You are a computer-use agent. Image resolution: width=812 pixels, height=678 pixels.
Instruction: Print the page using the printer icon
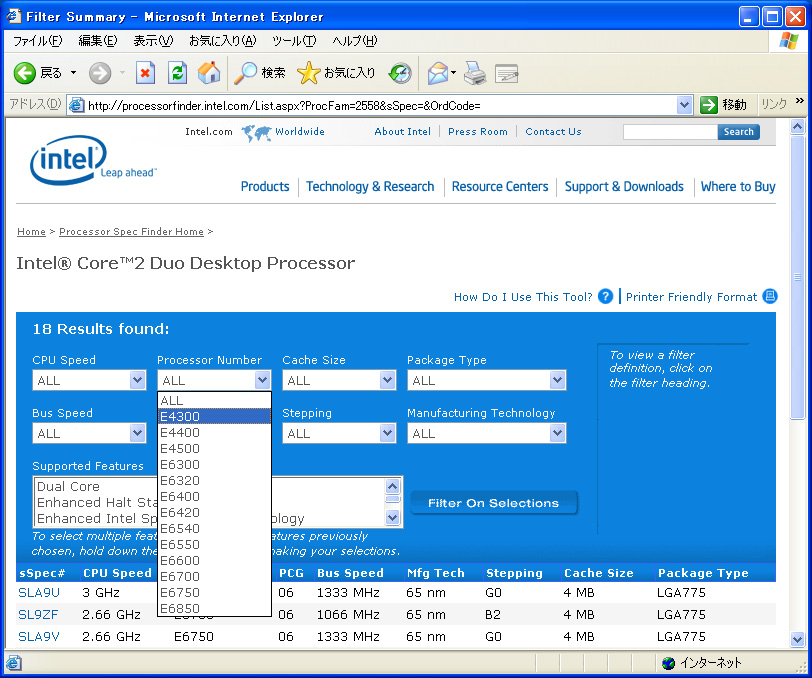coord(475,73)
